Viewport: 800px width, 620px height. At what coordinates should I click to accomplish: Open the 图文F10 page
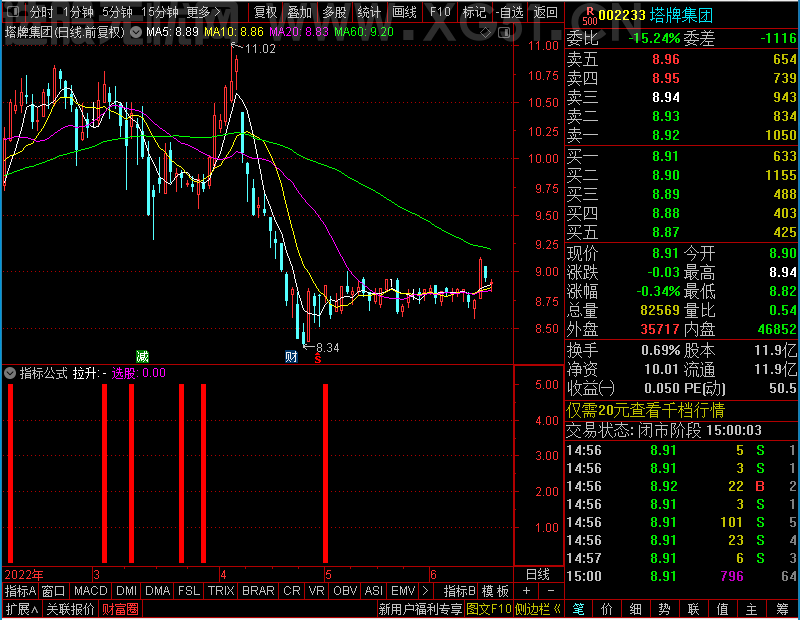tap(489, 609)
